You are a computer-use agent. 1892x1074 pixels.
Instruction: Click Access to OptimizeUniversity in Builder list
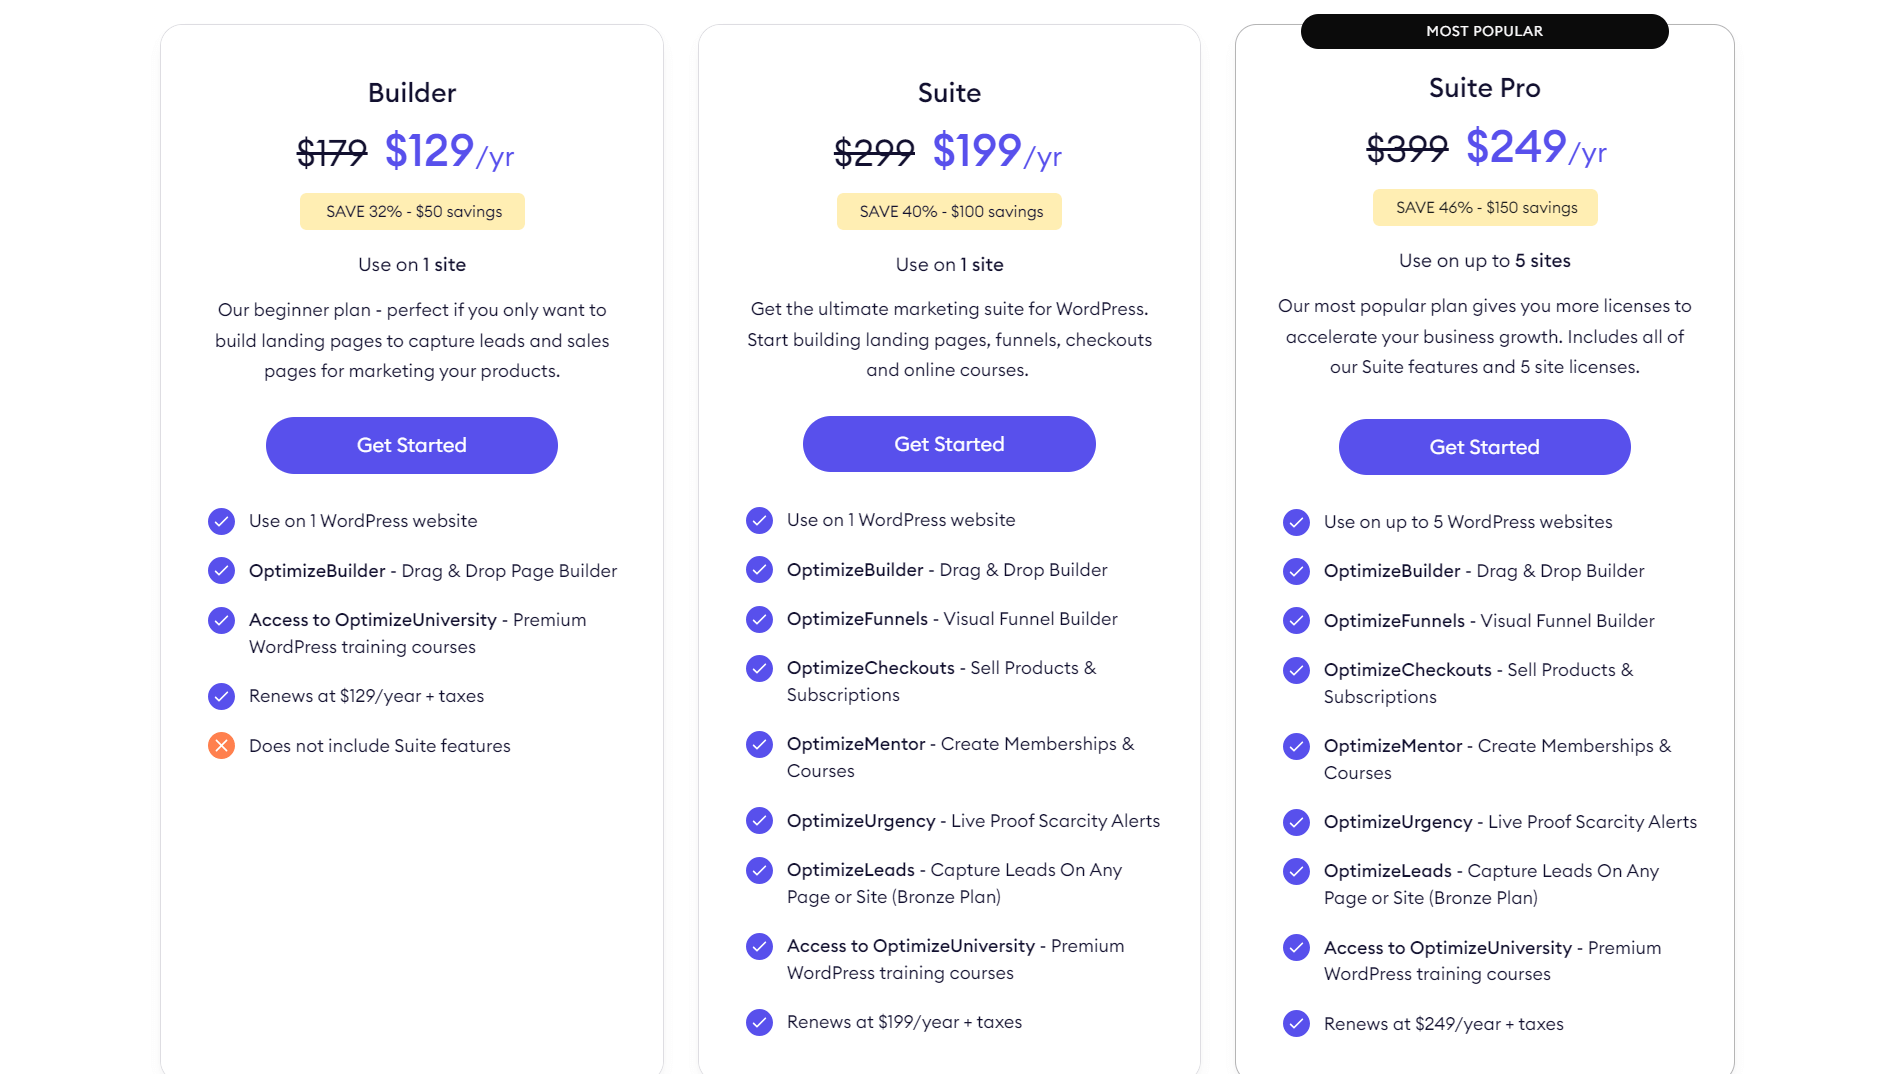point(373,620)
